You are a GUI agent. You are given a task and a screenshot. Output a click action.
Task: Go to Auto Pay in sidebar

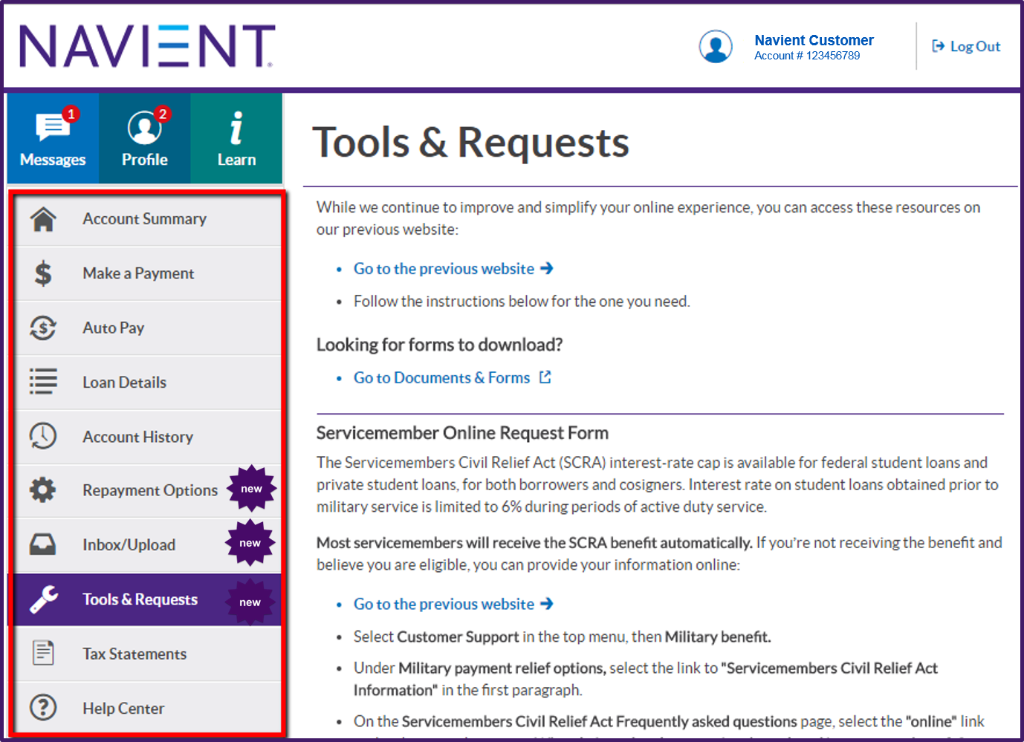[x=148, y=328]
